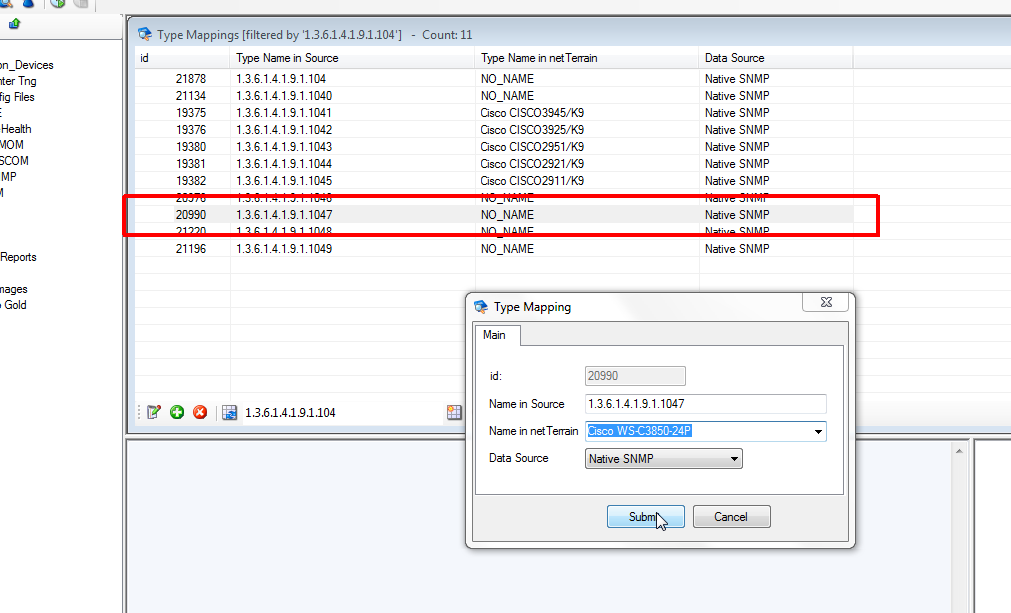
Task: Sort by Type Name in Source column
Action: 287,58
